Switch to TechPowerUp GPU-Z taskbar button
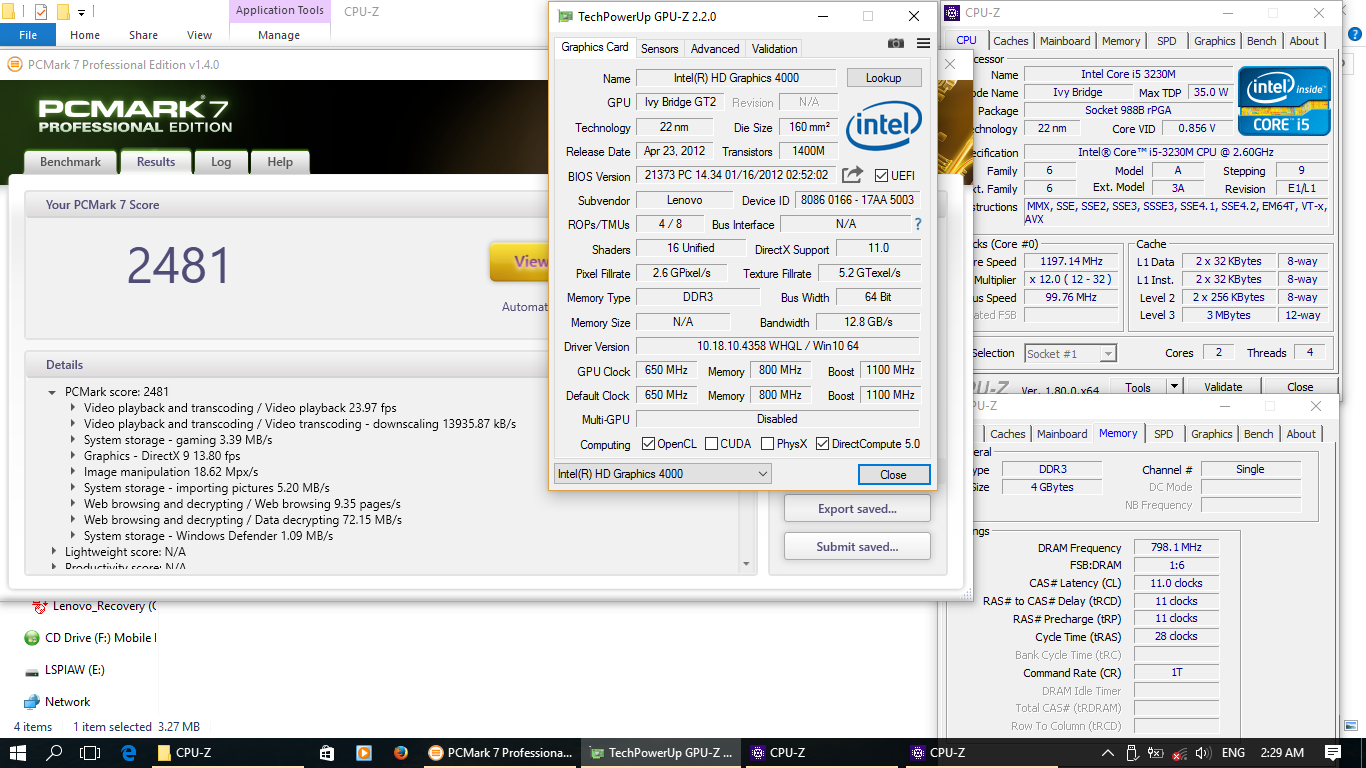1366x768 pixels. [x=662, y=753]
